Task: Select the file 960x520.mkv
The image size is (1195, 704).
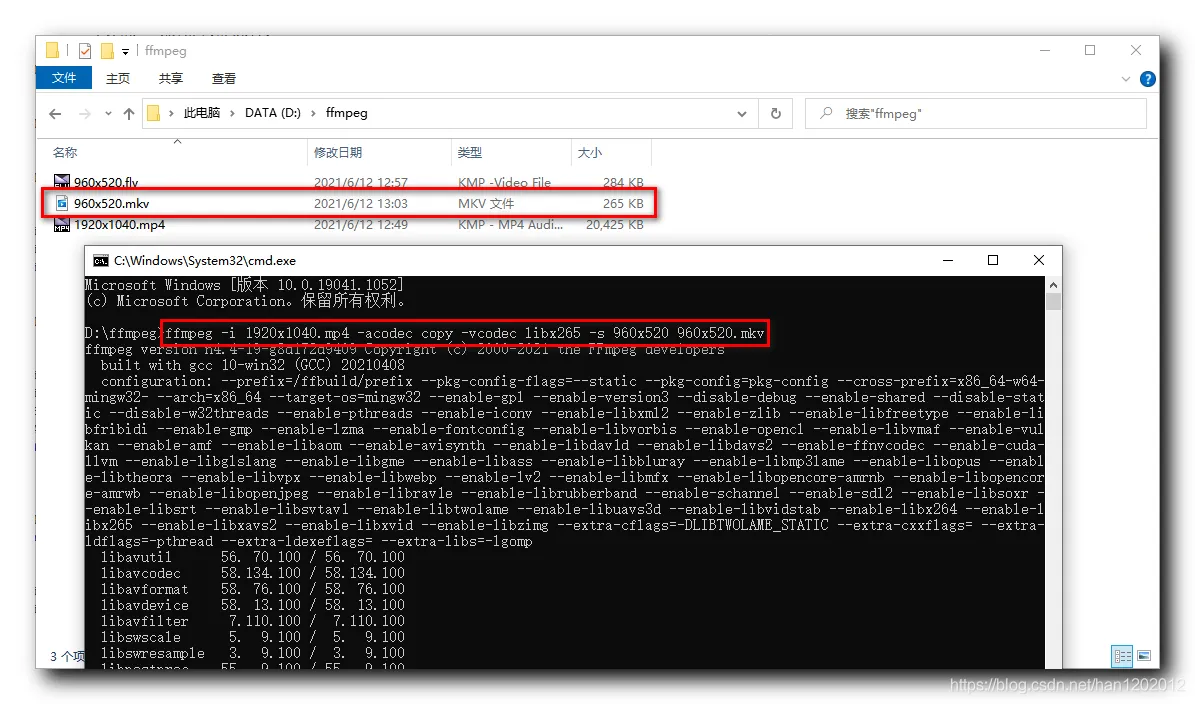Action: click(x=111, y=203)
